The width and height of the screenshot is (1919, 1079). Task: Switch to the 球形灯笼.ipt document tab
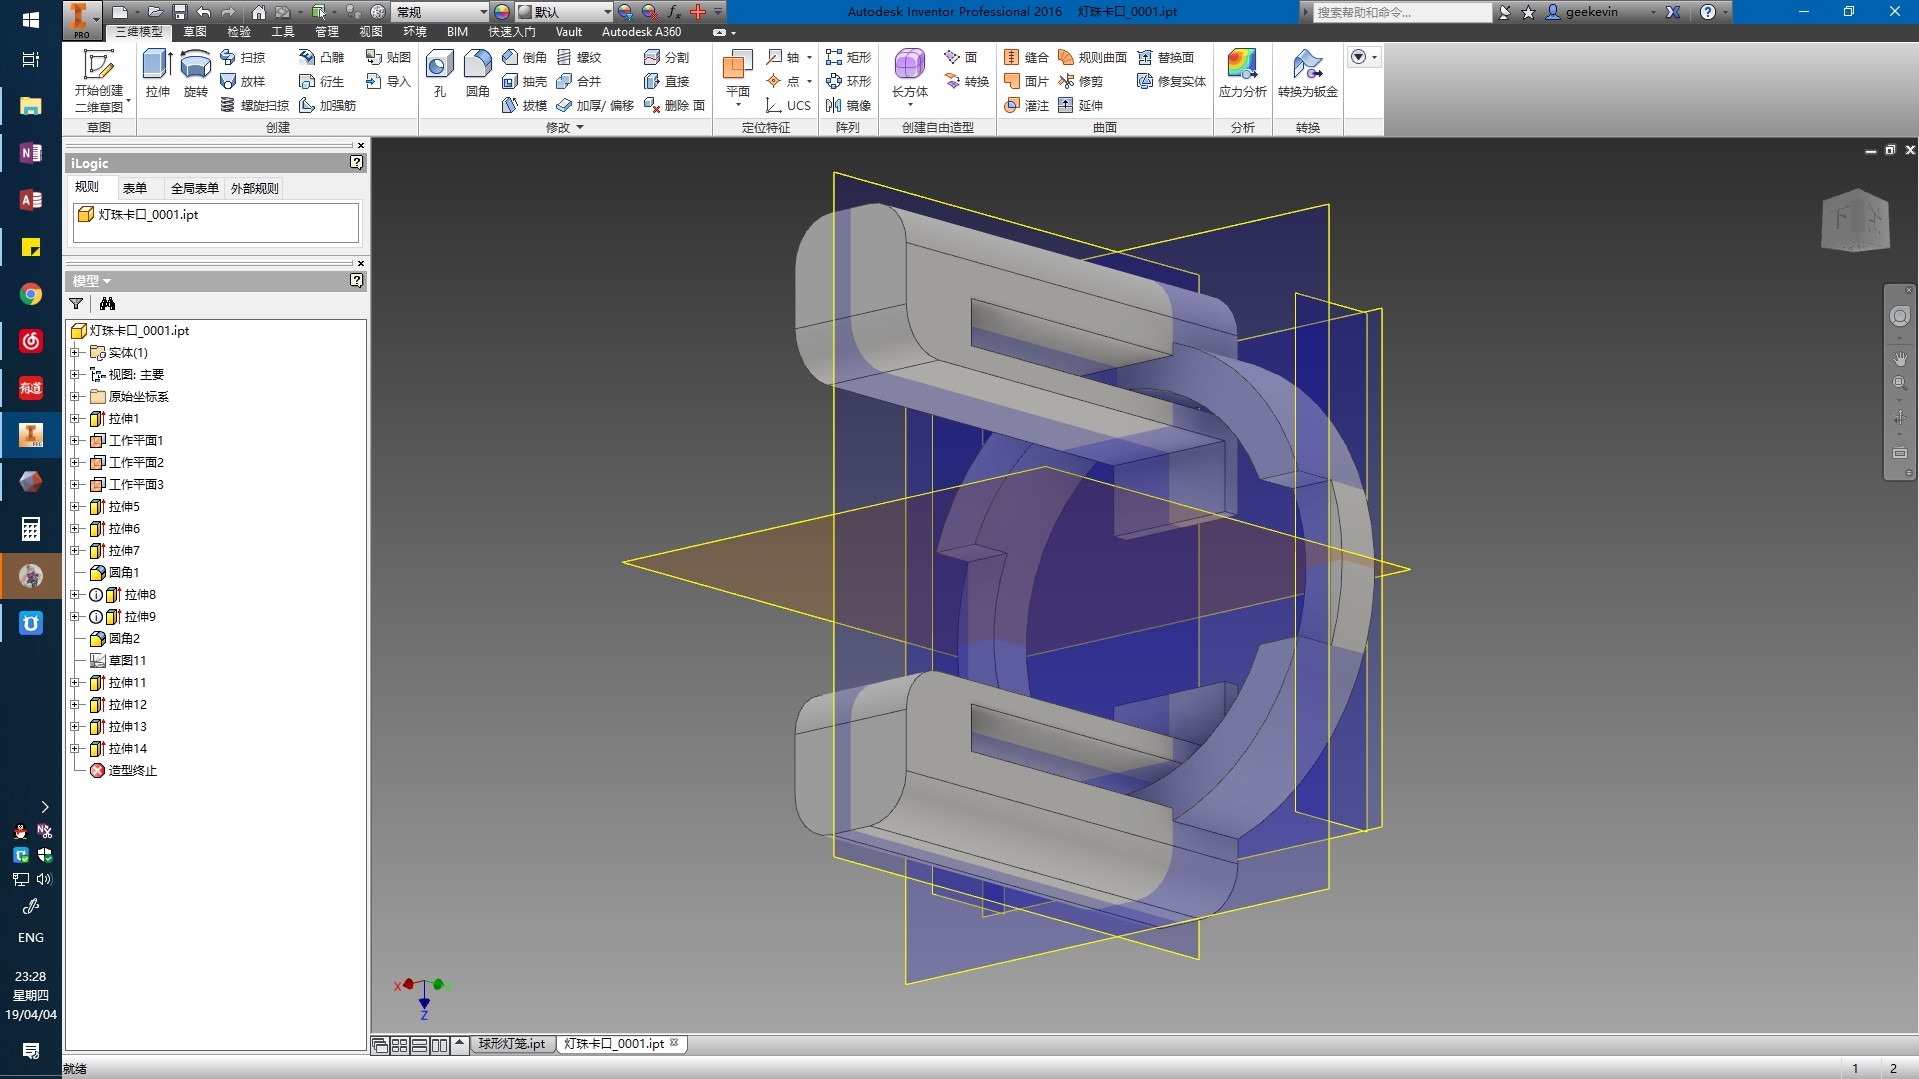511,1044
